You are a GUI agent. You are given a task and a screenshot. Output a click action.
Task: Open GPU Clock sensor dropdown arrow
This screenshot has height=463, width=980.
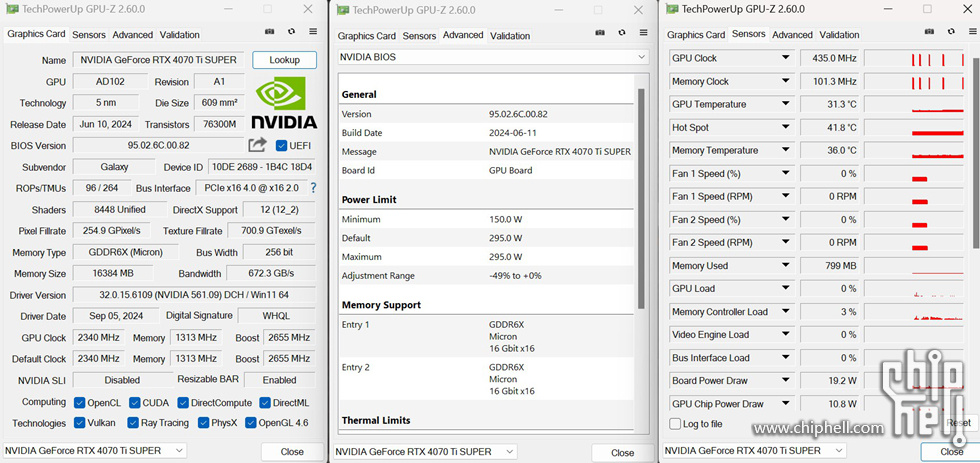785,58
